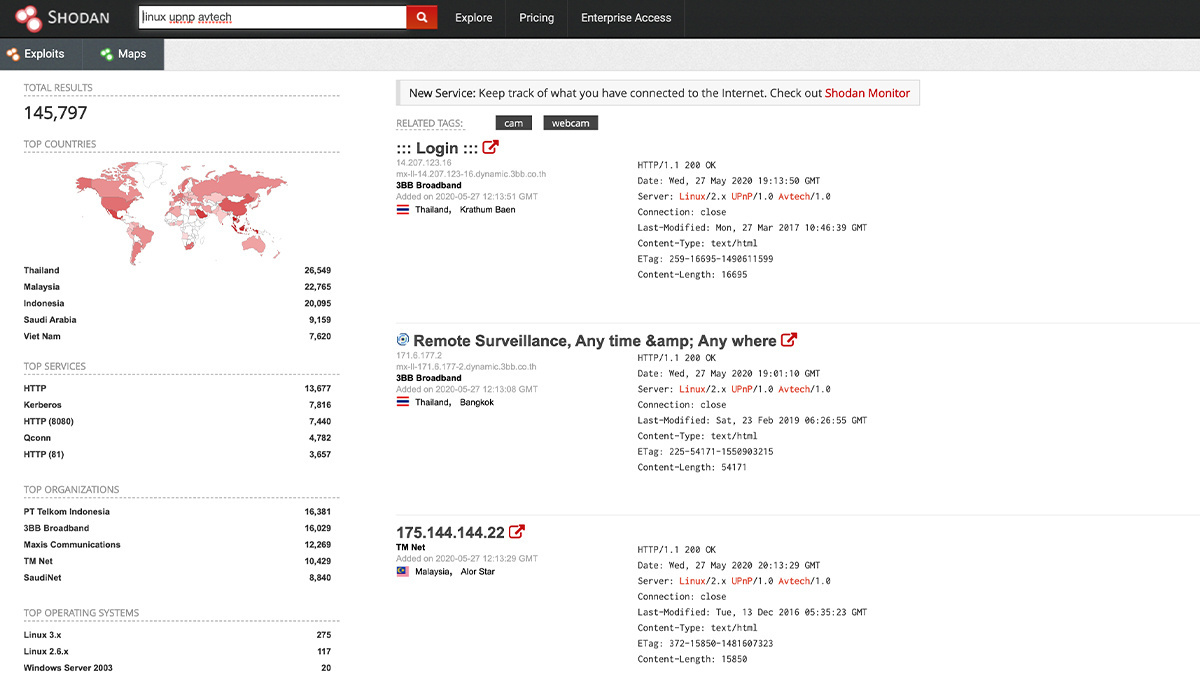Viewport: 1200px width, 675px height.
Task: Click Content-Length: 54171 line
Action: pyautogui.click(x=692, y=467)
